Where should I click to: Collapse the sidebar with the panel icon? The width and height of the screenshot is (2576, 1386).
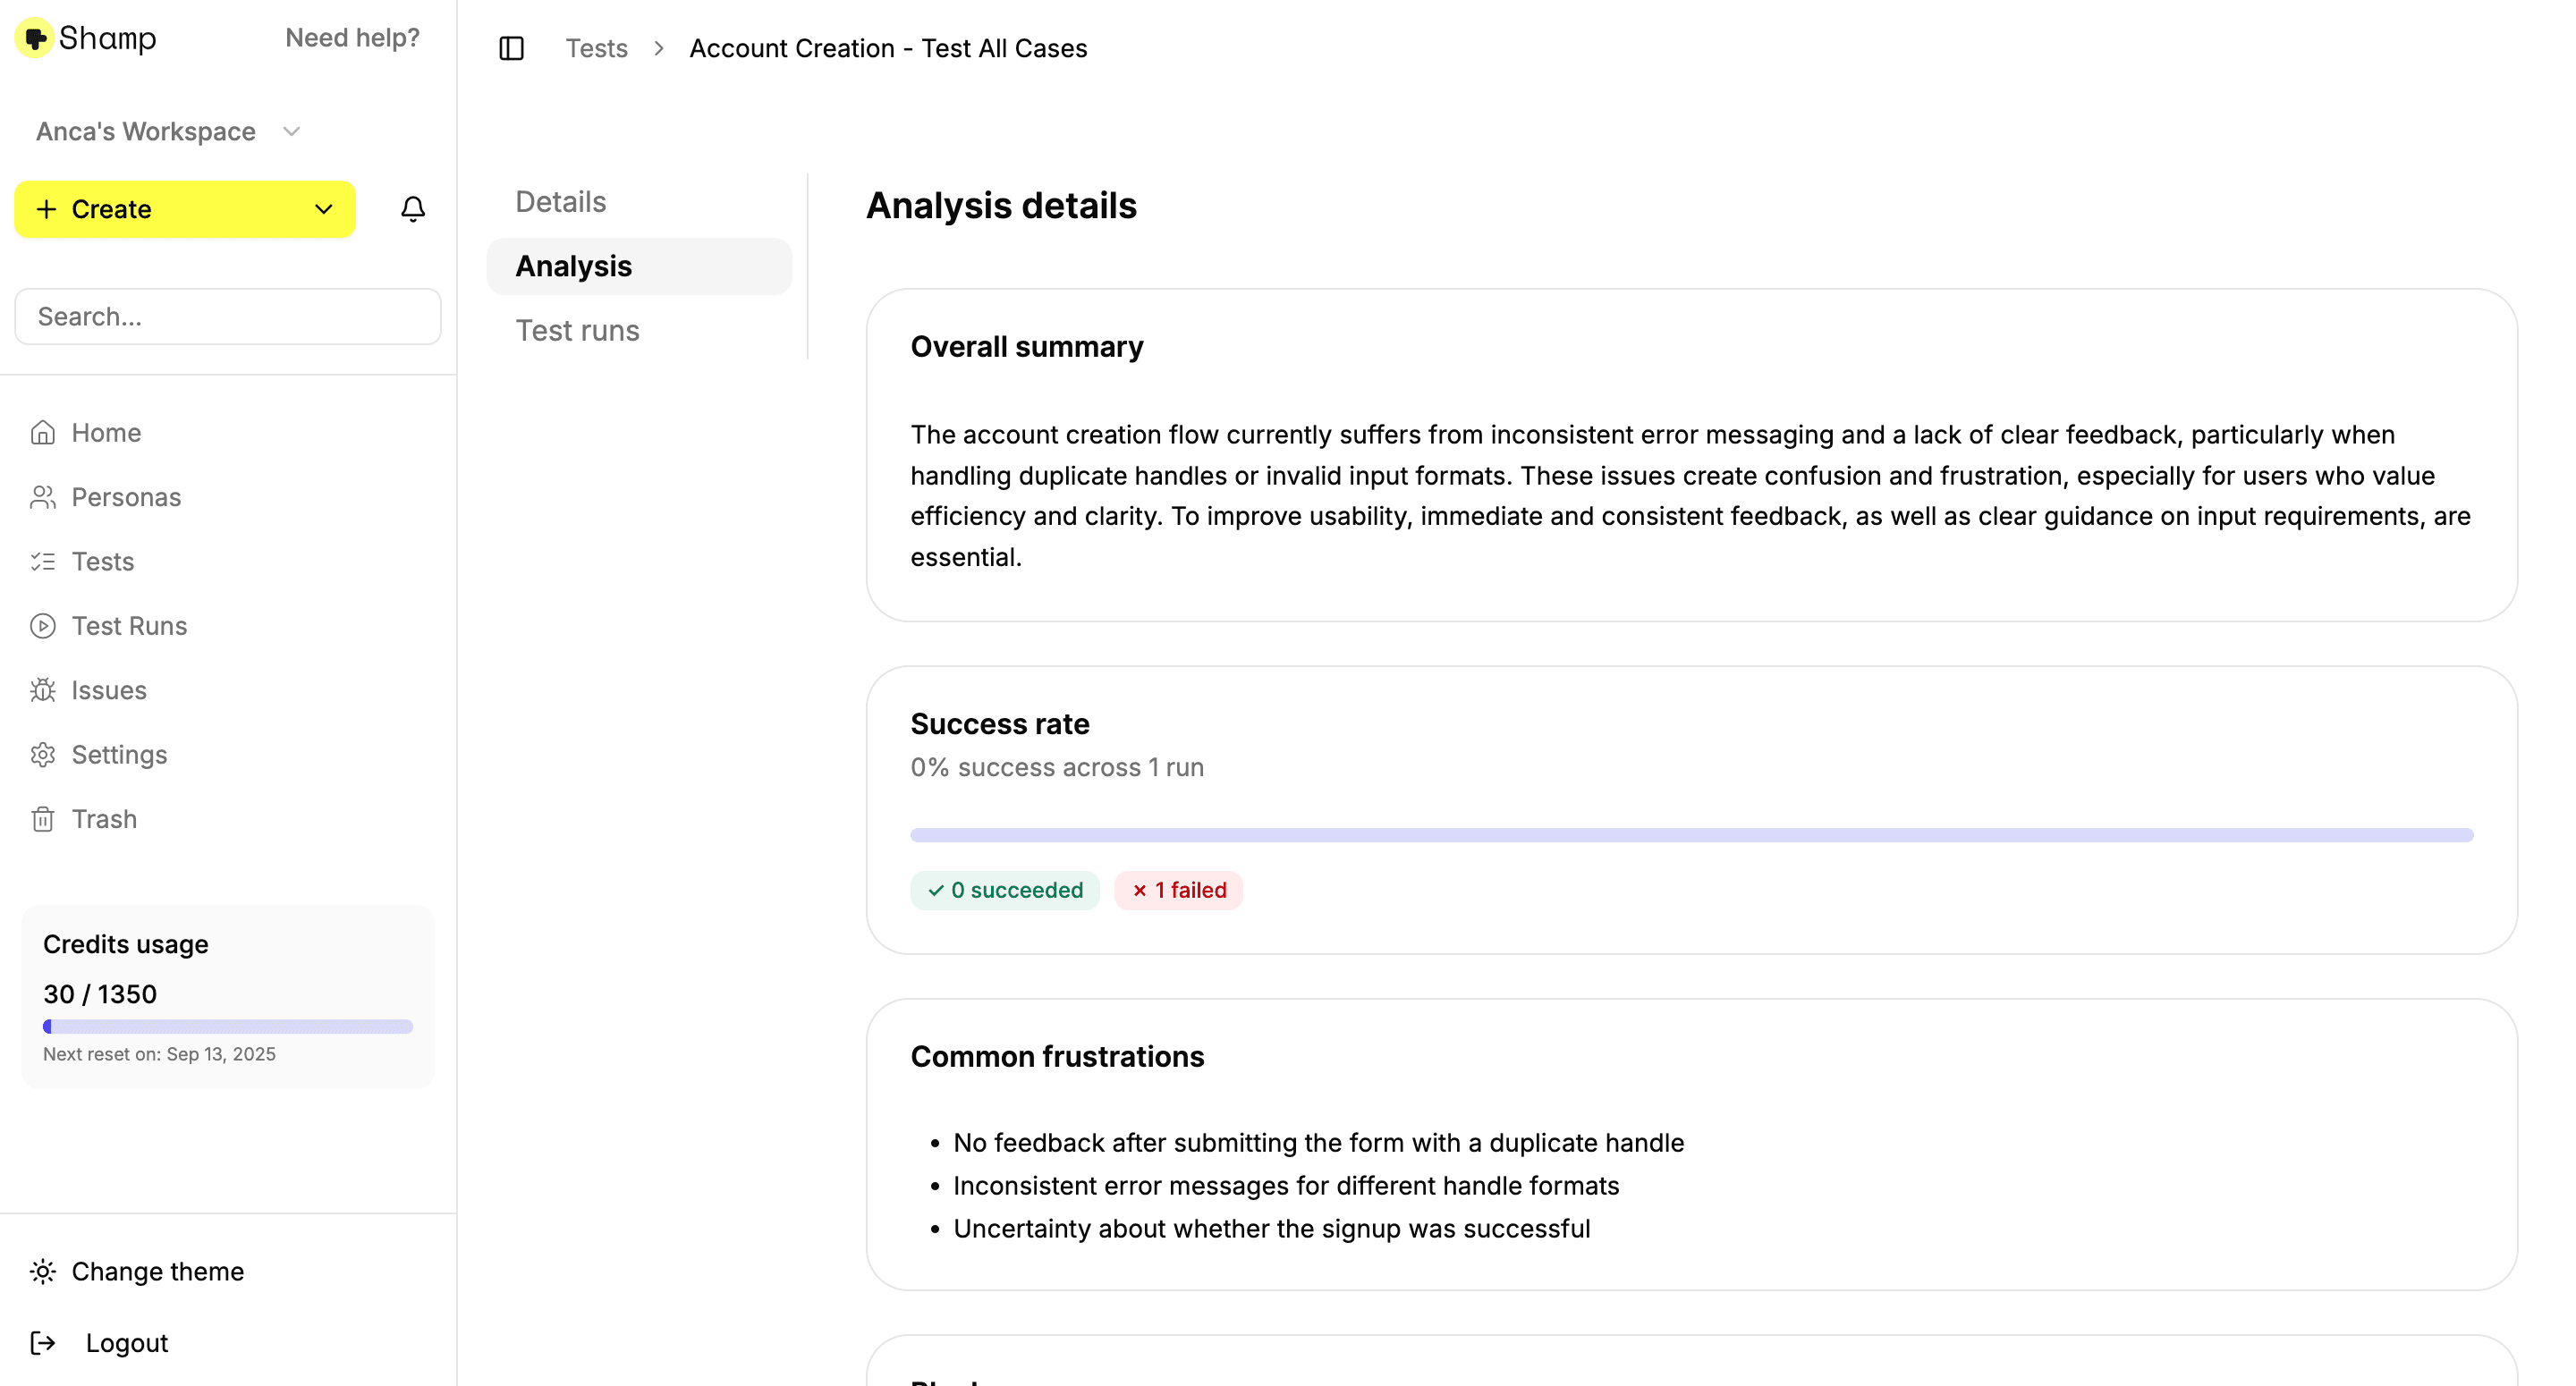tap(511, 48)
